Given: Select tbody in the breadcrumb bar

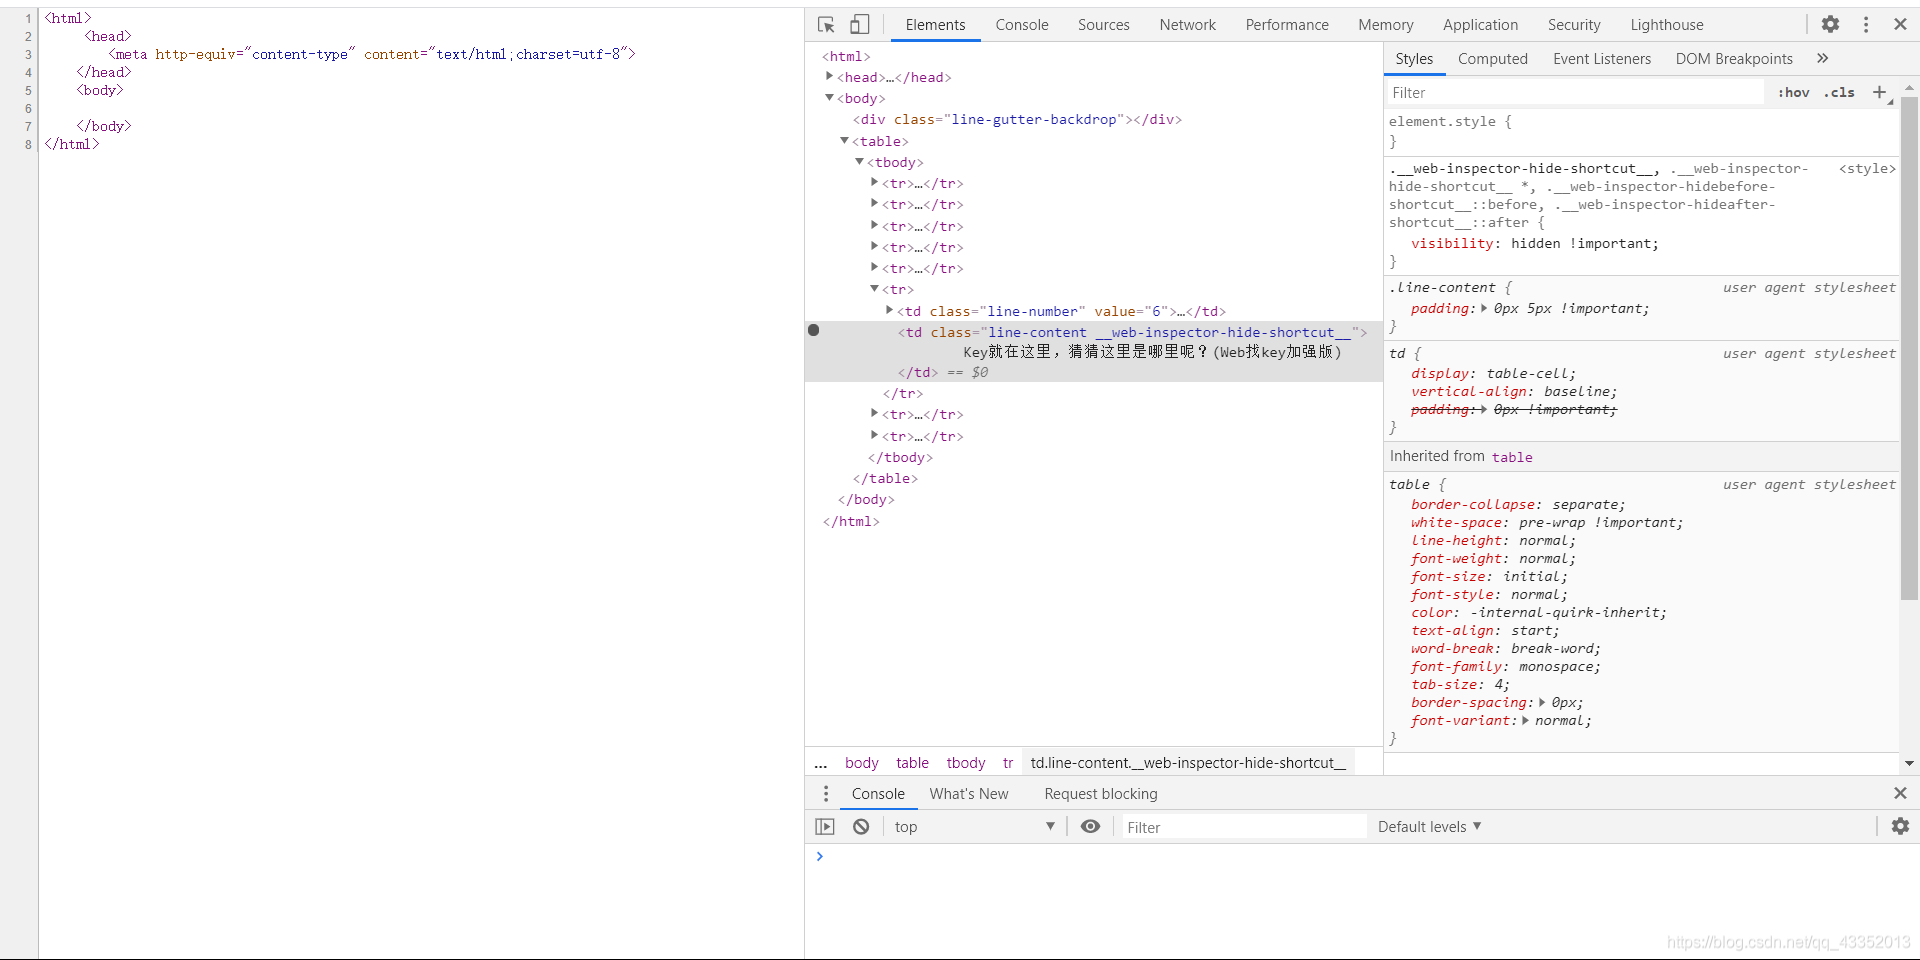Looking at the screenshot, I should [x=966, y=762].
